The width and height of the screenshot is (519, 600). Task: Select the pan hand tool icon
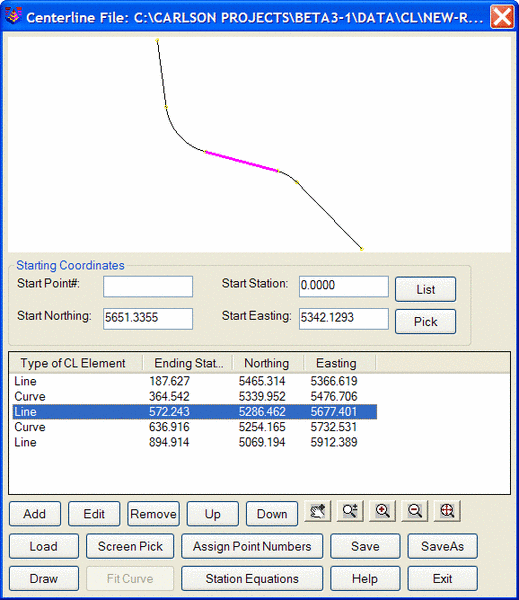(317, 511)
